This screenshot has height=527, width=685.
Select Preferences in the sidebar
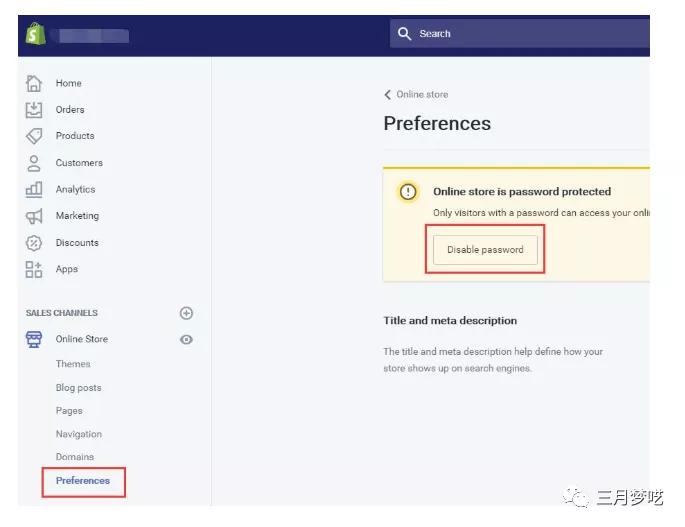click(83, 481)
